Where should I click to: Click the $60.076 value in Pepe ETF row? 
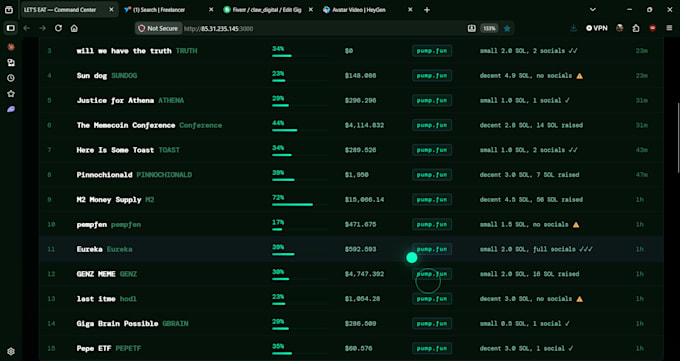[x=360, y=348]
